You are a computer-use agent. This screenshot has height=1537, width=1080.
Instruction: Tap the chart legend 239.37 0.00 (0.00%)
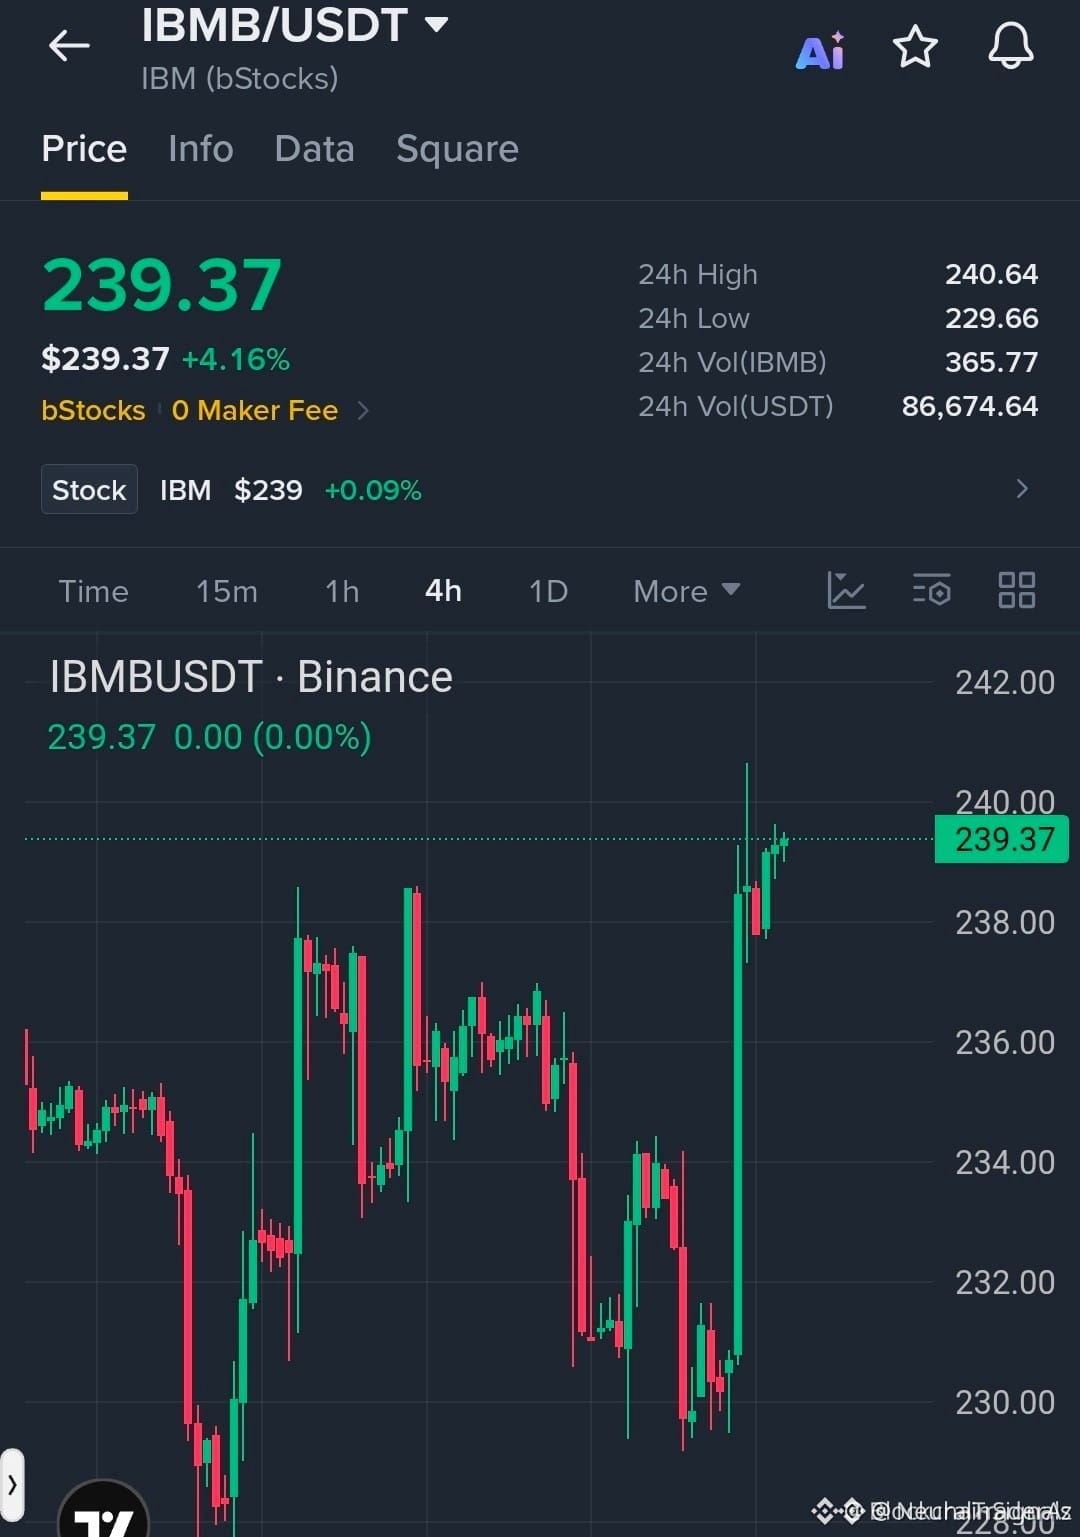point(209,737)
